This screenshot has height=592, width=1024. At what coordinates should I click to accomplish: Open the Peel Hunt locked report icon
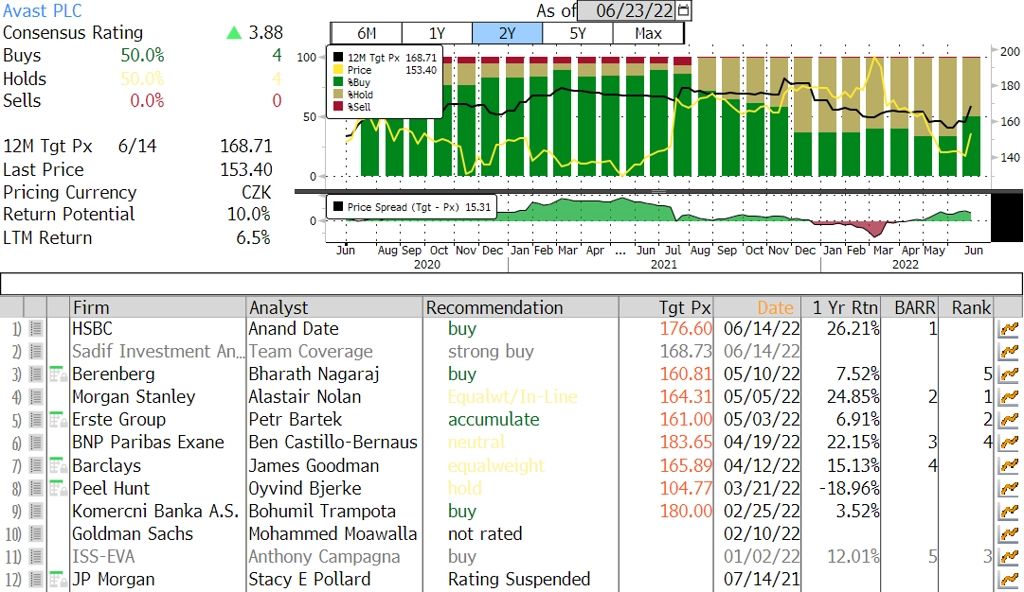pyautogui.click(x=58, y=488)
